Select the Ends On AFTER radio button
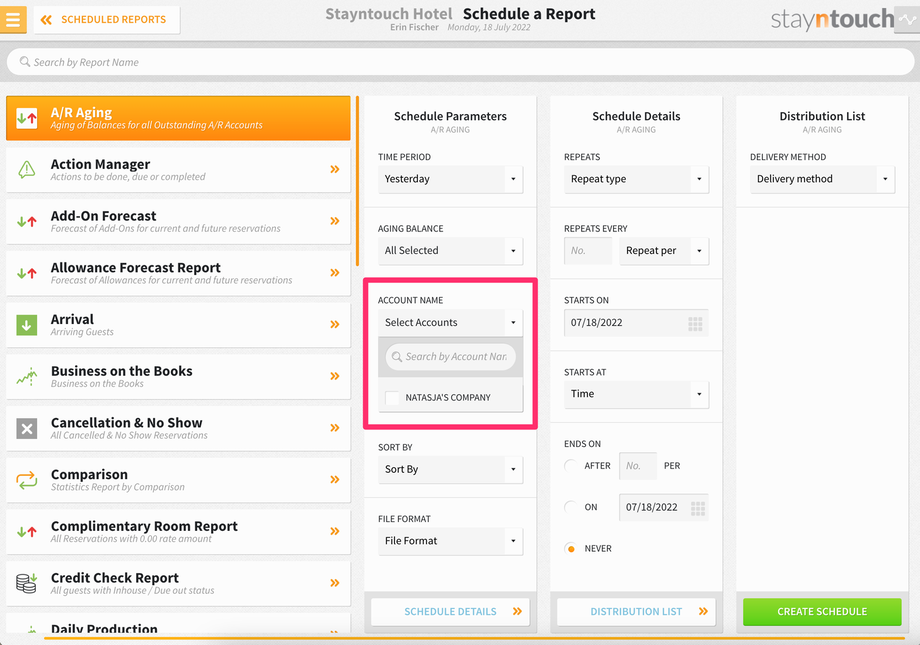Screen dimensions: 920x645 pyautogui.click(x=570, y=466)
